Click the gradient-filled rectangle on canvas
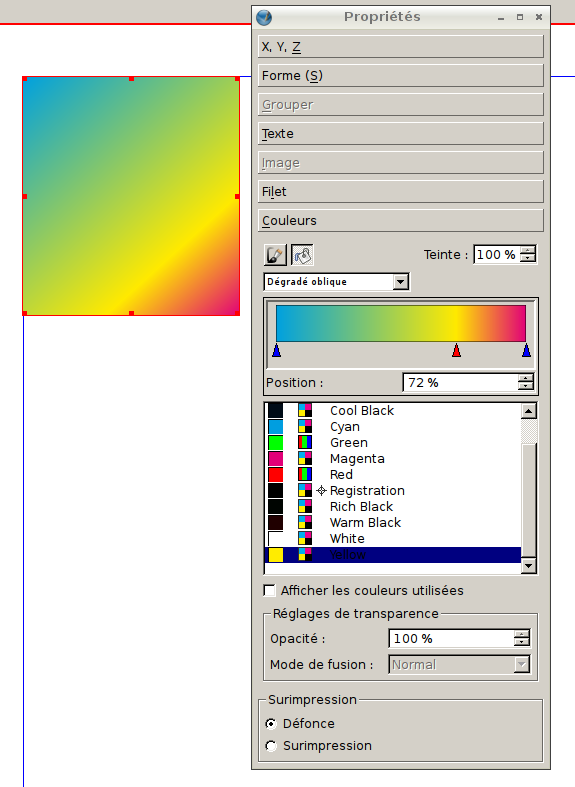The width and height of the screenshot is (575, 787). [131, 196]
